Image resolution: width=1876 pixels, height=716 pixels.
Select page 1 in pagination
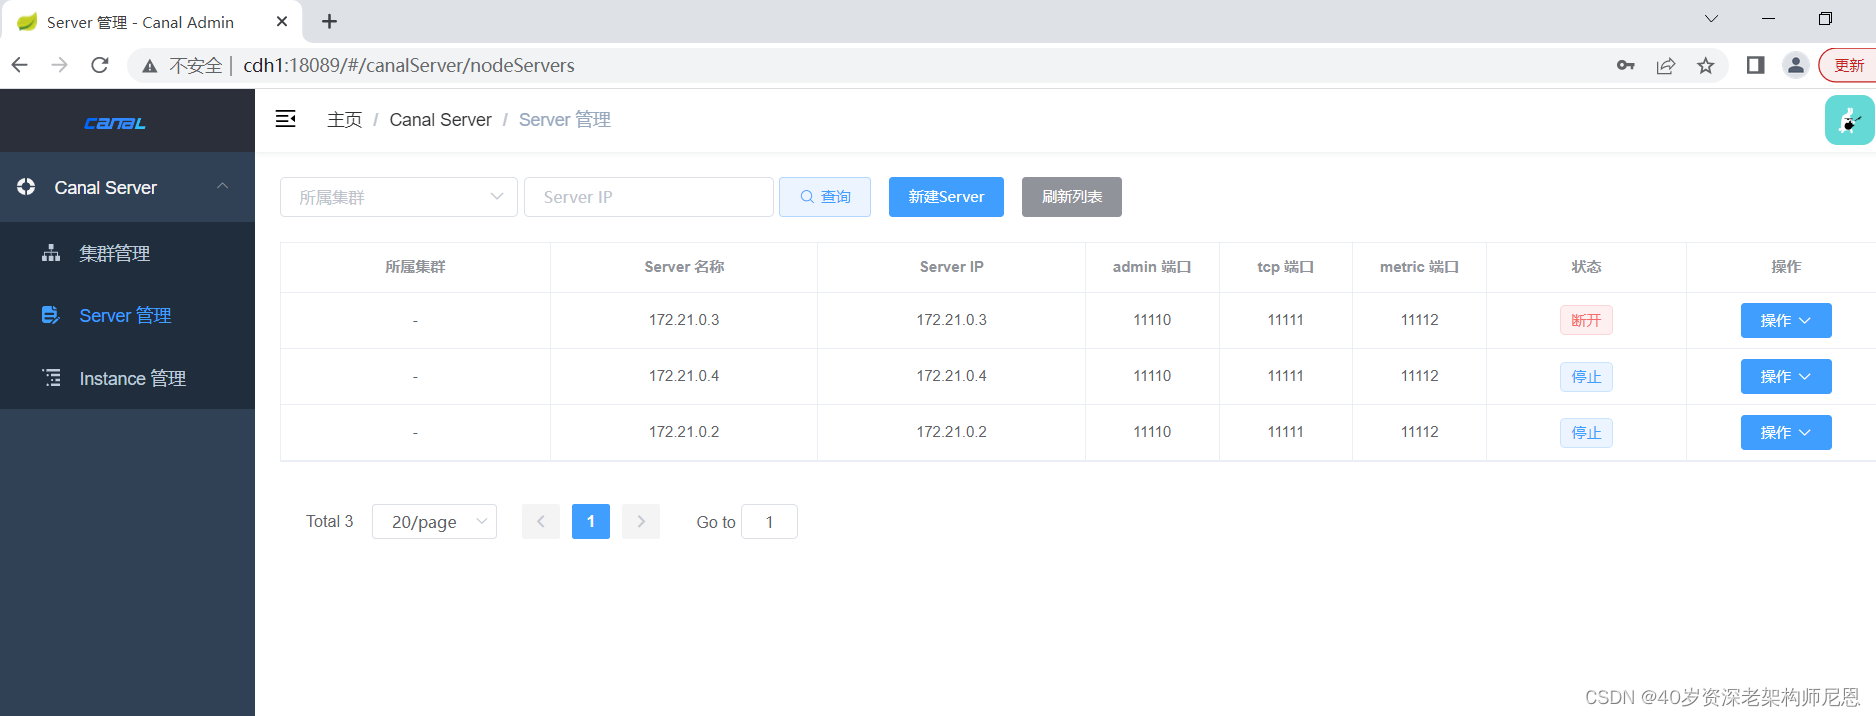coord(591,521)
